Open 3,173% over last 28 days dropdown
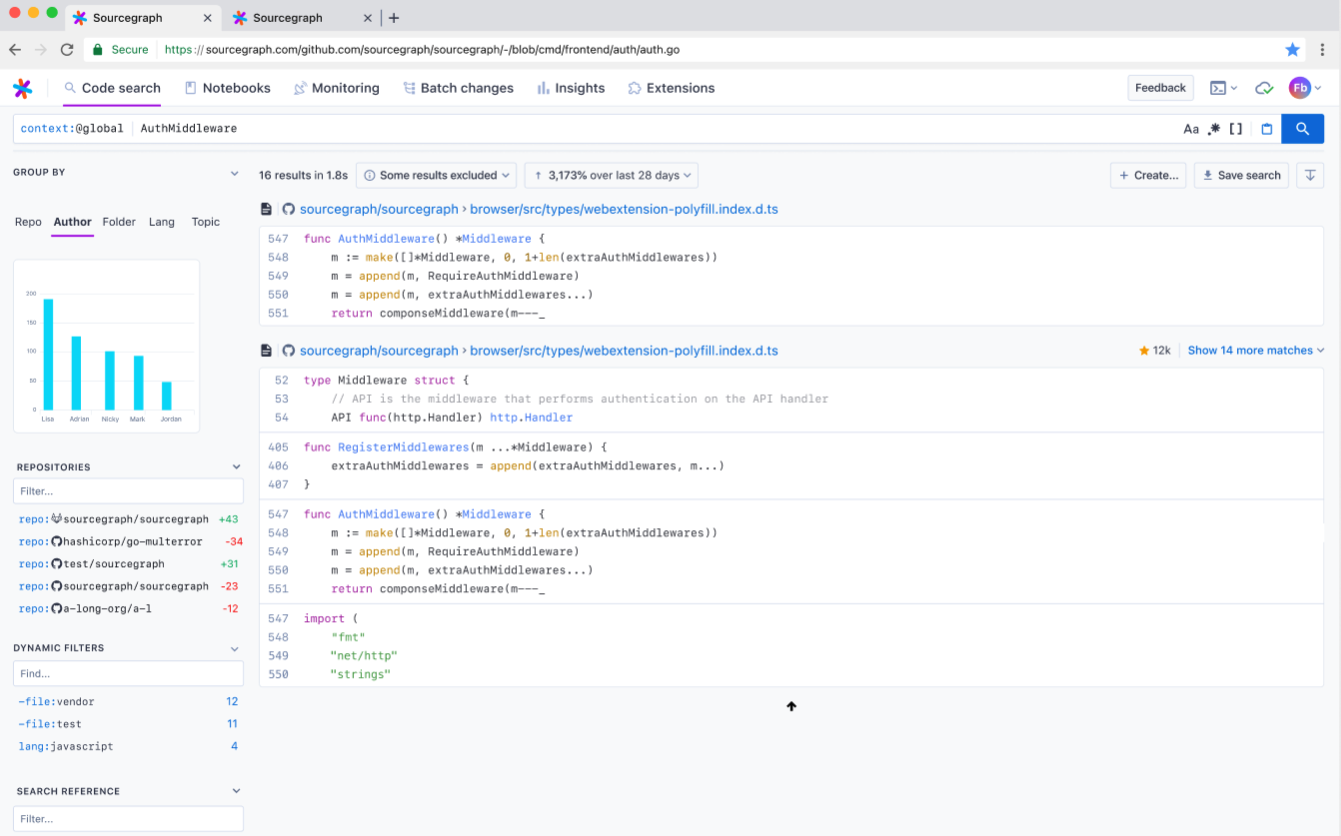This screenshot has width=1341, height=836. tap(611, 175)
